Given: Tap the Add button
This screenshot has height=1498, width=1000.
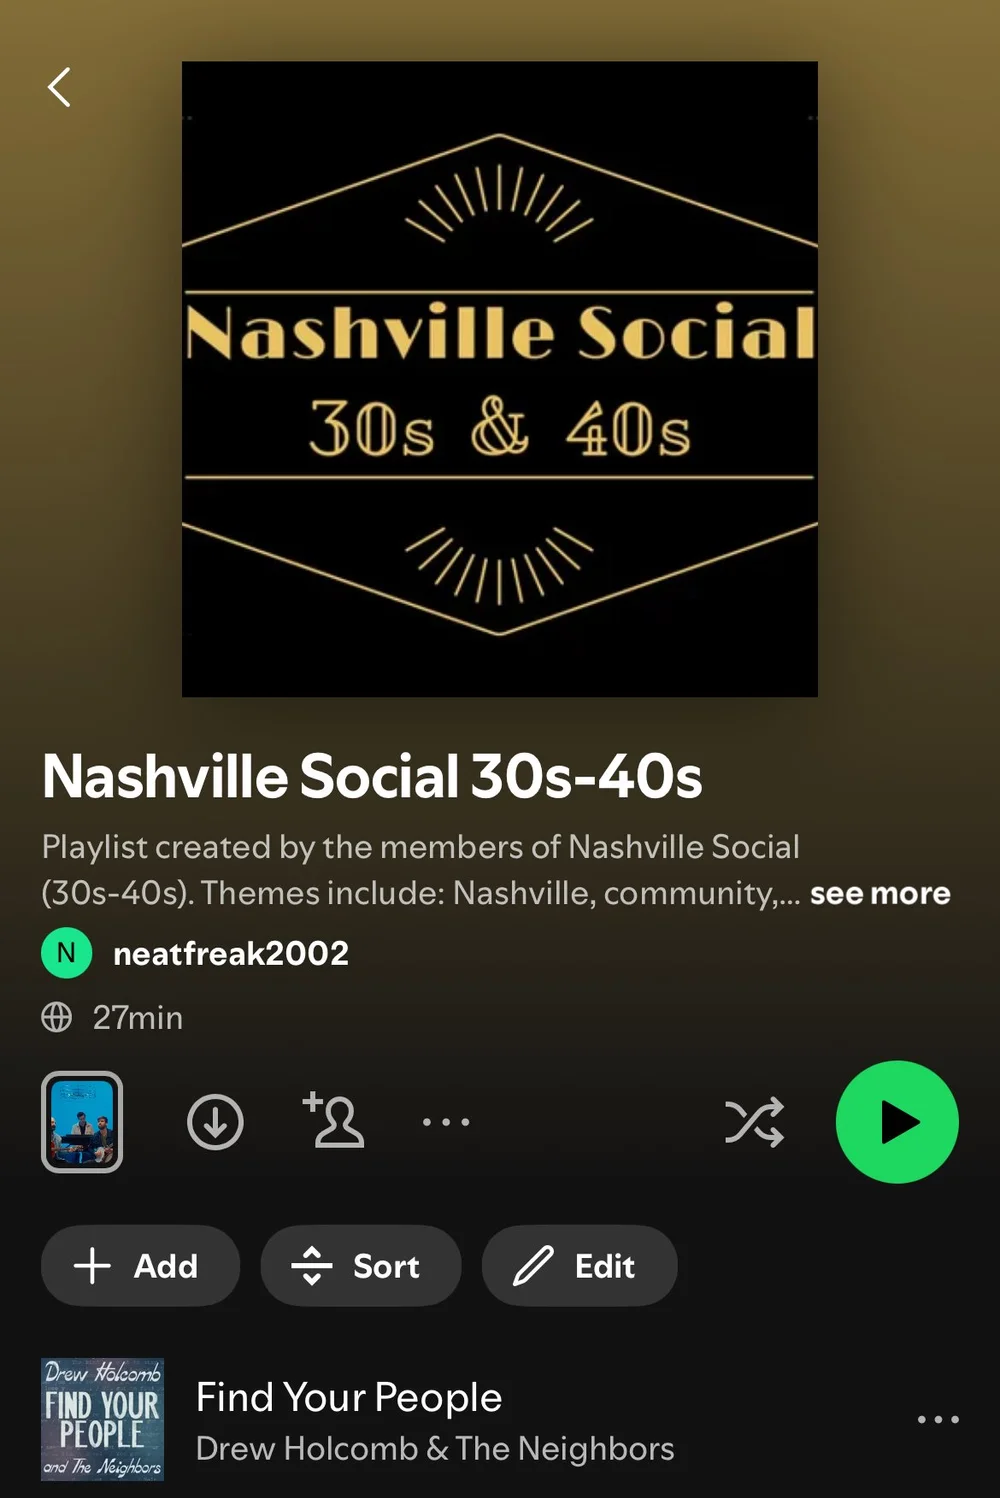Looking at the screenshot, I should (x=140, y=1265).
